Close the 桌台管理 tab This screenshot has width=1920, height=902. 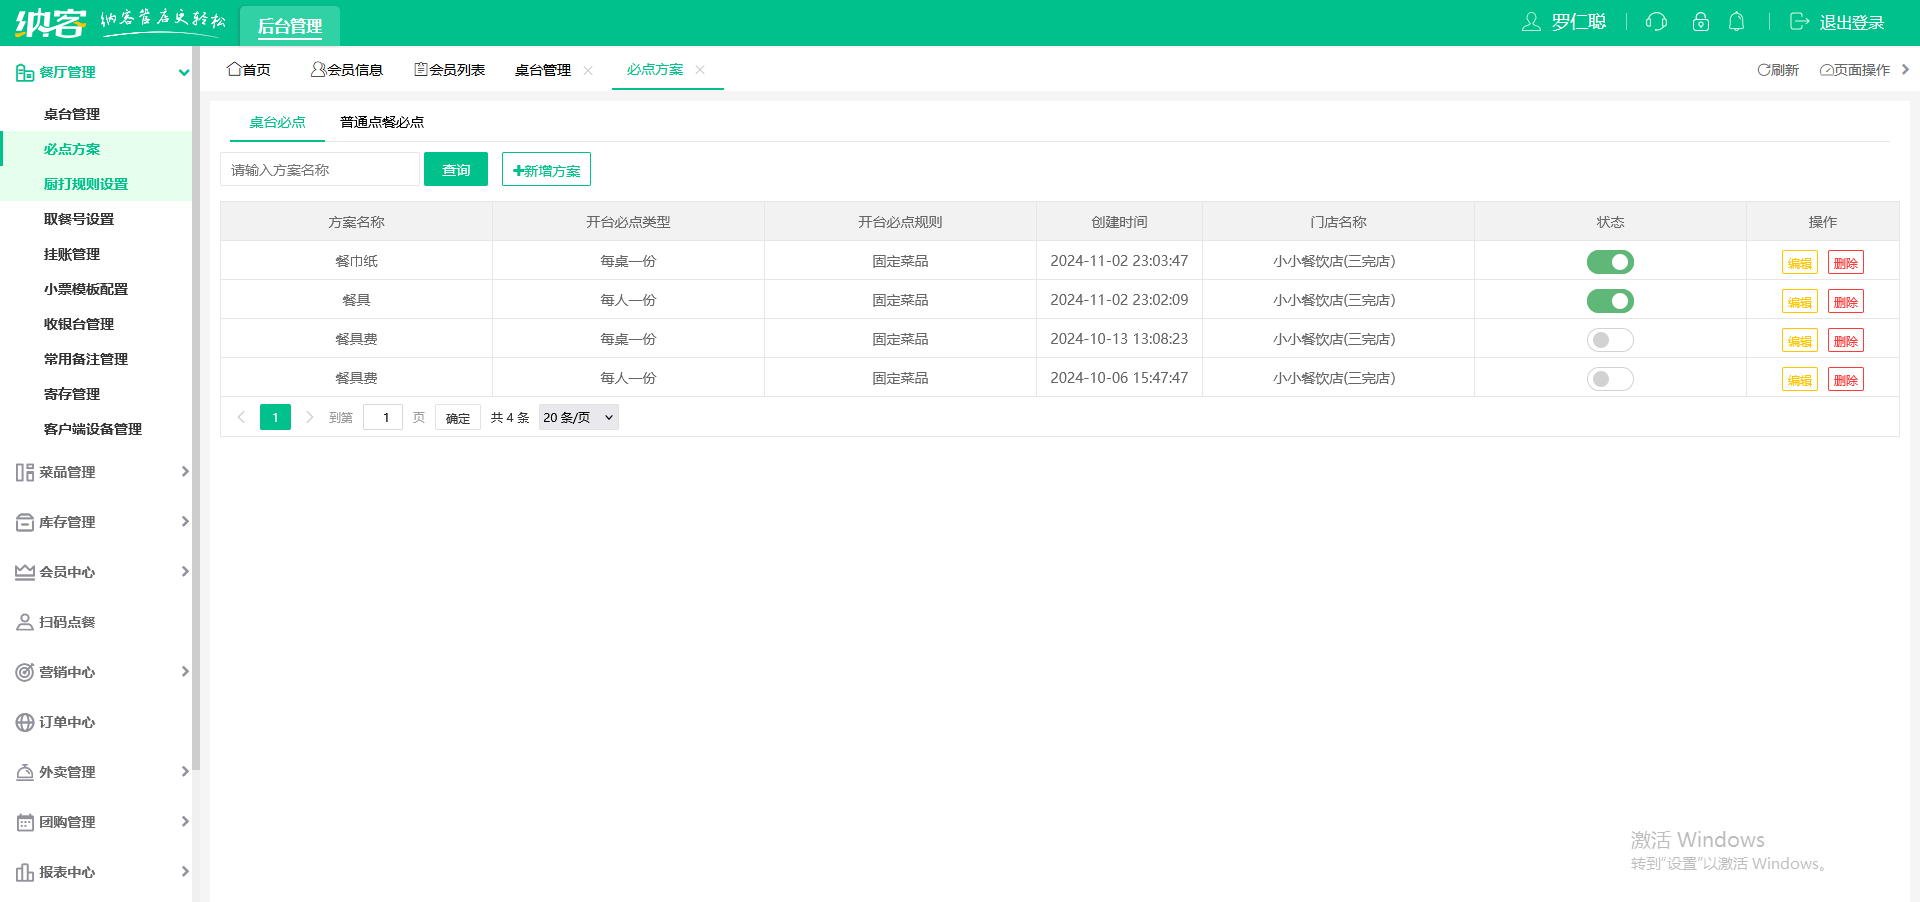click(588, 70)
